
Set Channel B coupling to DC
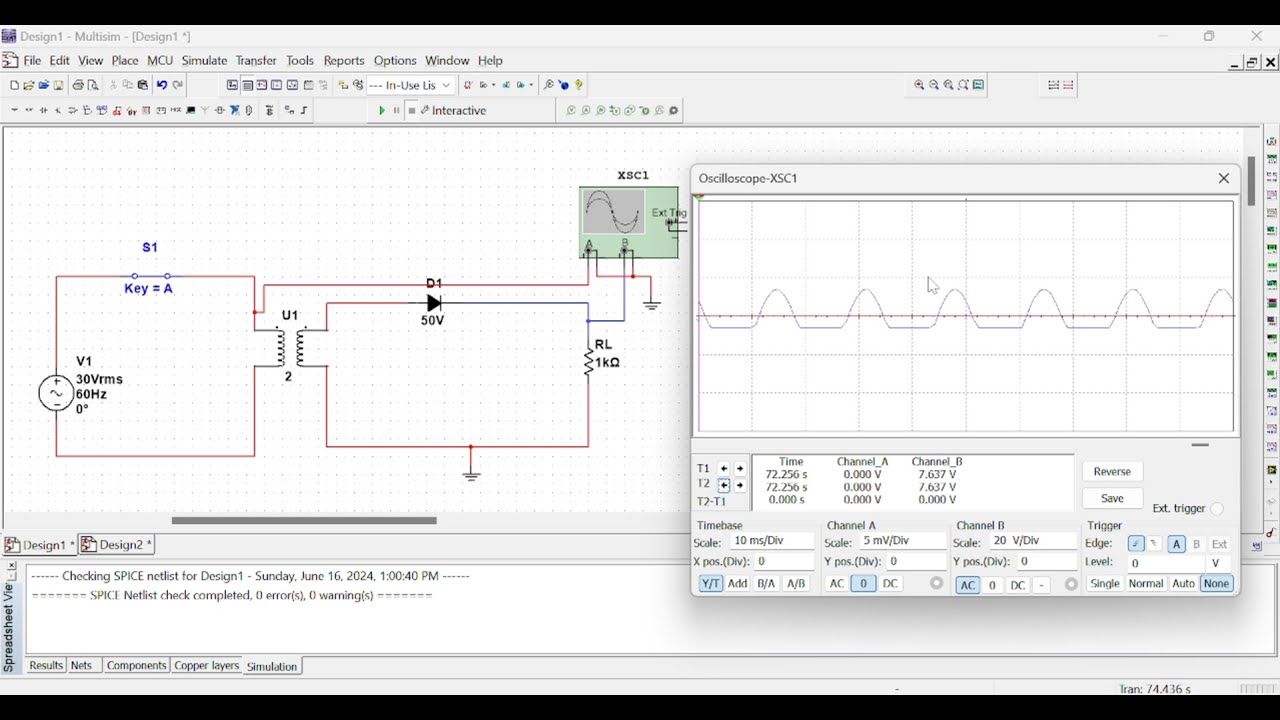[1017, 585]
